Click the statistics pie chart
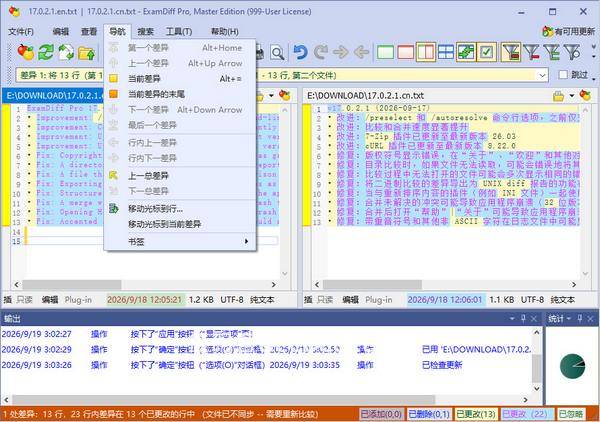The image size is (600, 422). (572, 366)
